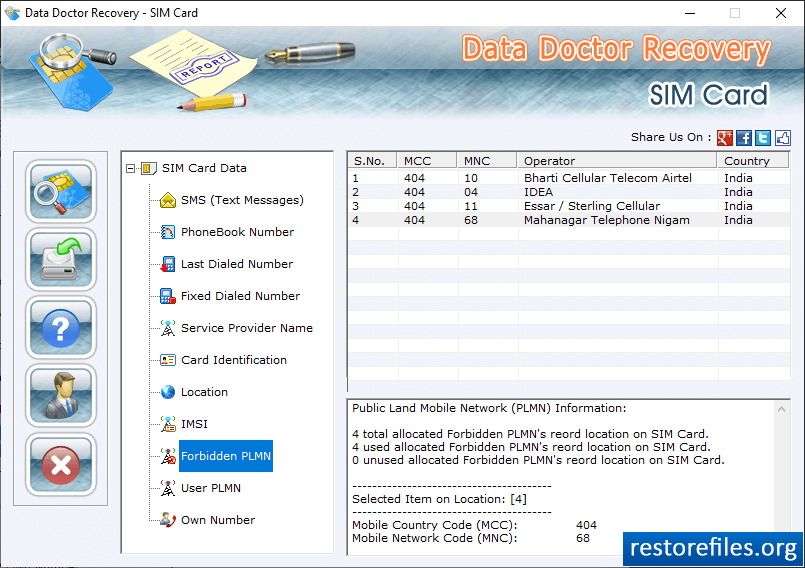Sort by MCC column header

click(x=427, y=161)
